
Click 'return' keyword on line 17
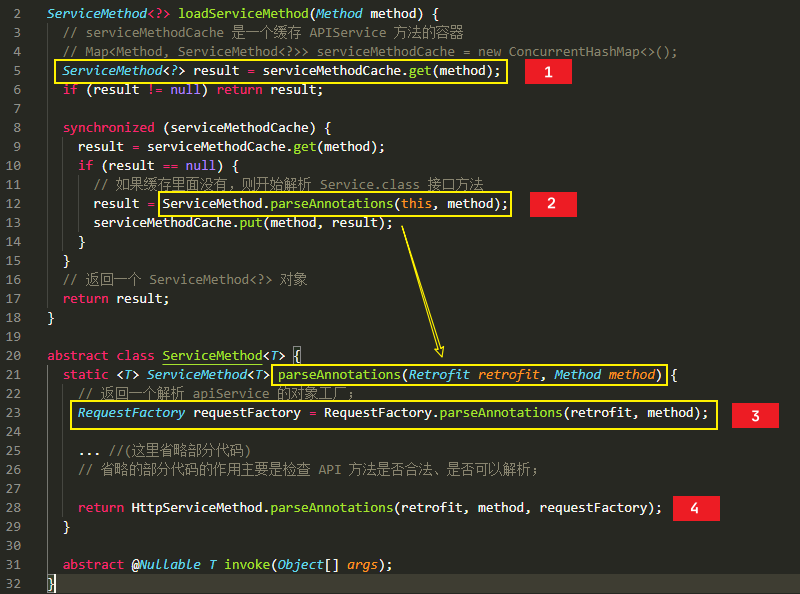pyautogui.click(x=86, y=299)
